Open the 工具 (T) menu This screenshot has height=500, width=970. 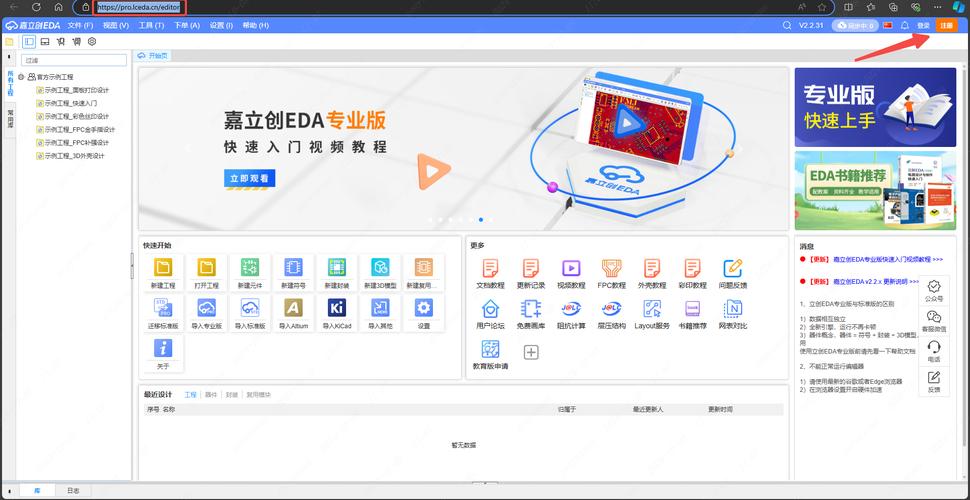point(151,25)
